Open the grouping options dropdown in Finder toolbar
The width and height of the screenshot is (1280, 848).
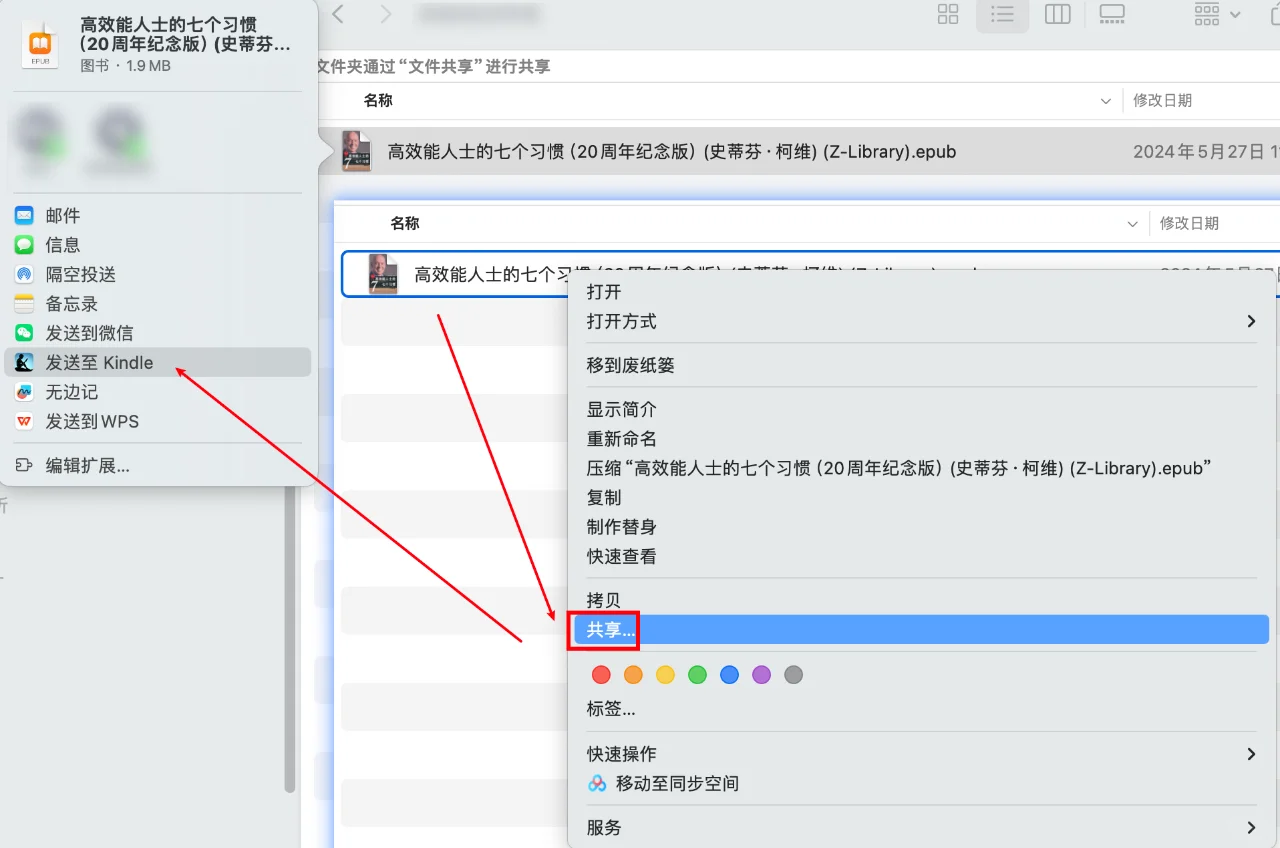tap(1217, 14)
